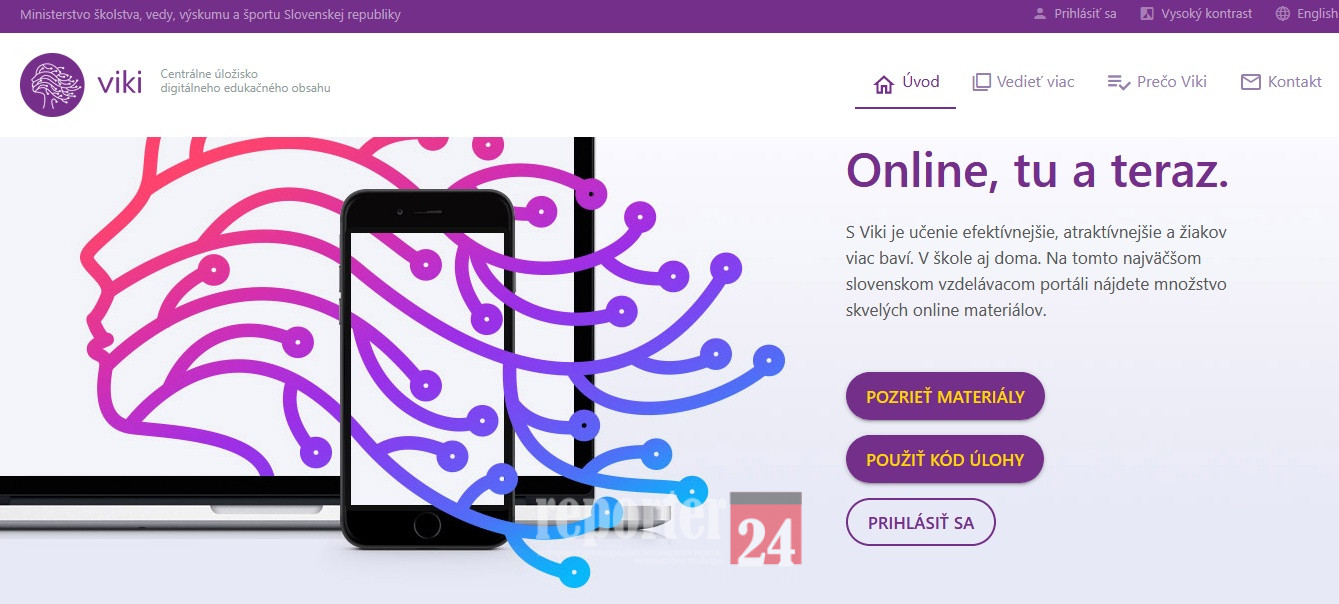
Task: Click the POUŽIŤ KÓD ÚLOHY button
Action: click(x=945, y=460)
